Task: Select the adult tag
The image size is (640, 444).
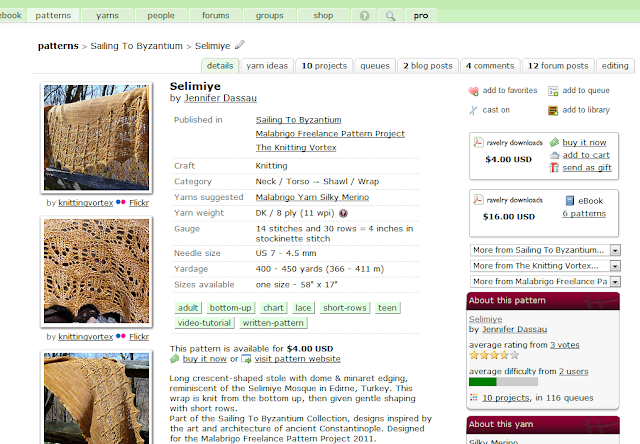Action: [x=188, y=308]
